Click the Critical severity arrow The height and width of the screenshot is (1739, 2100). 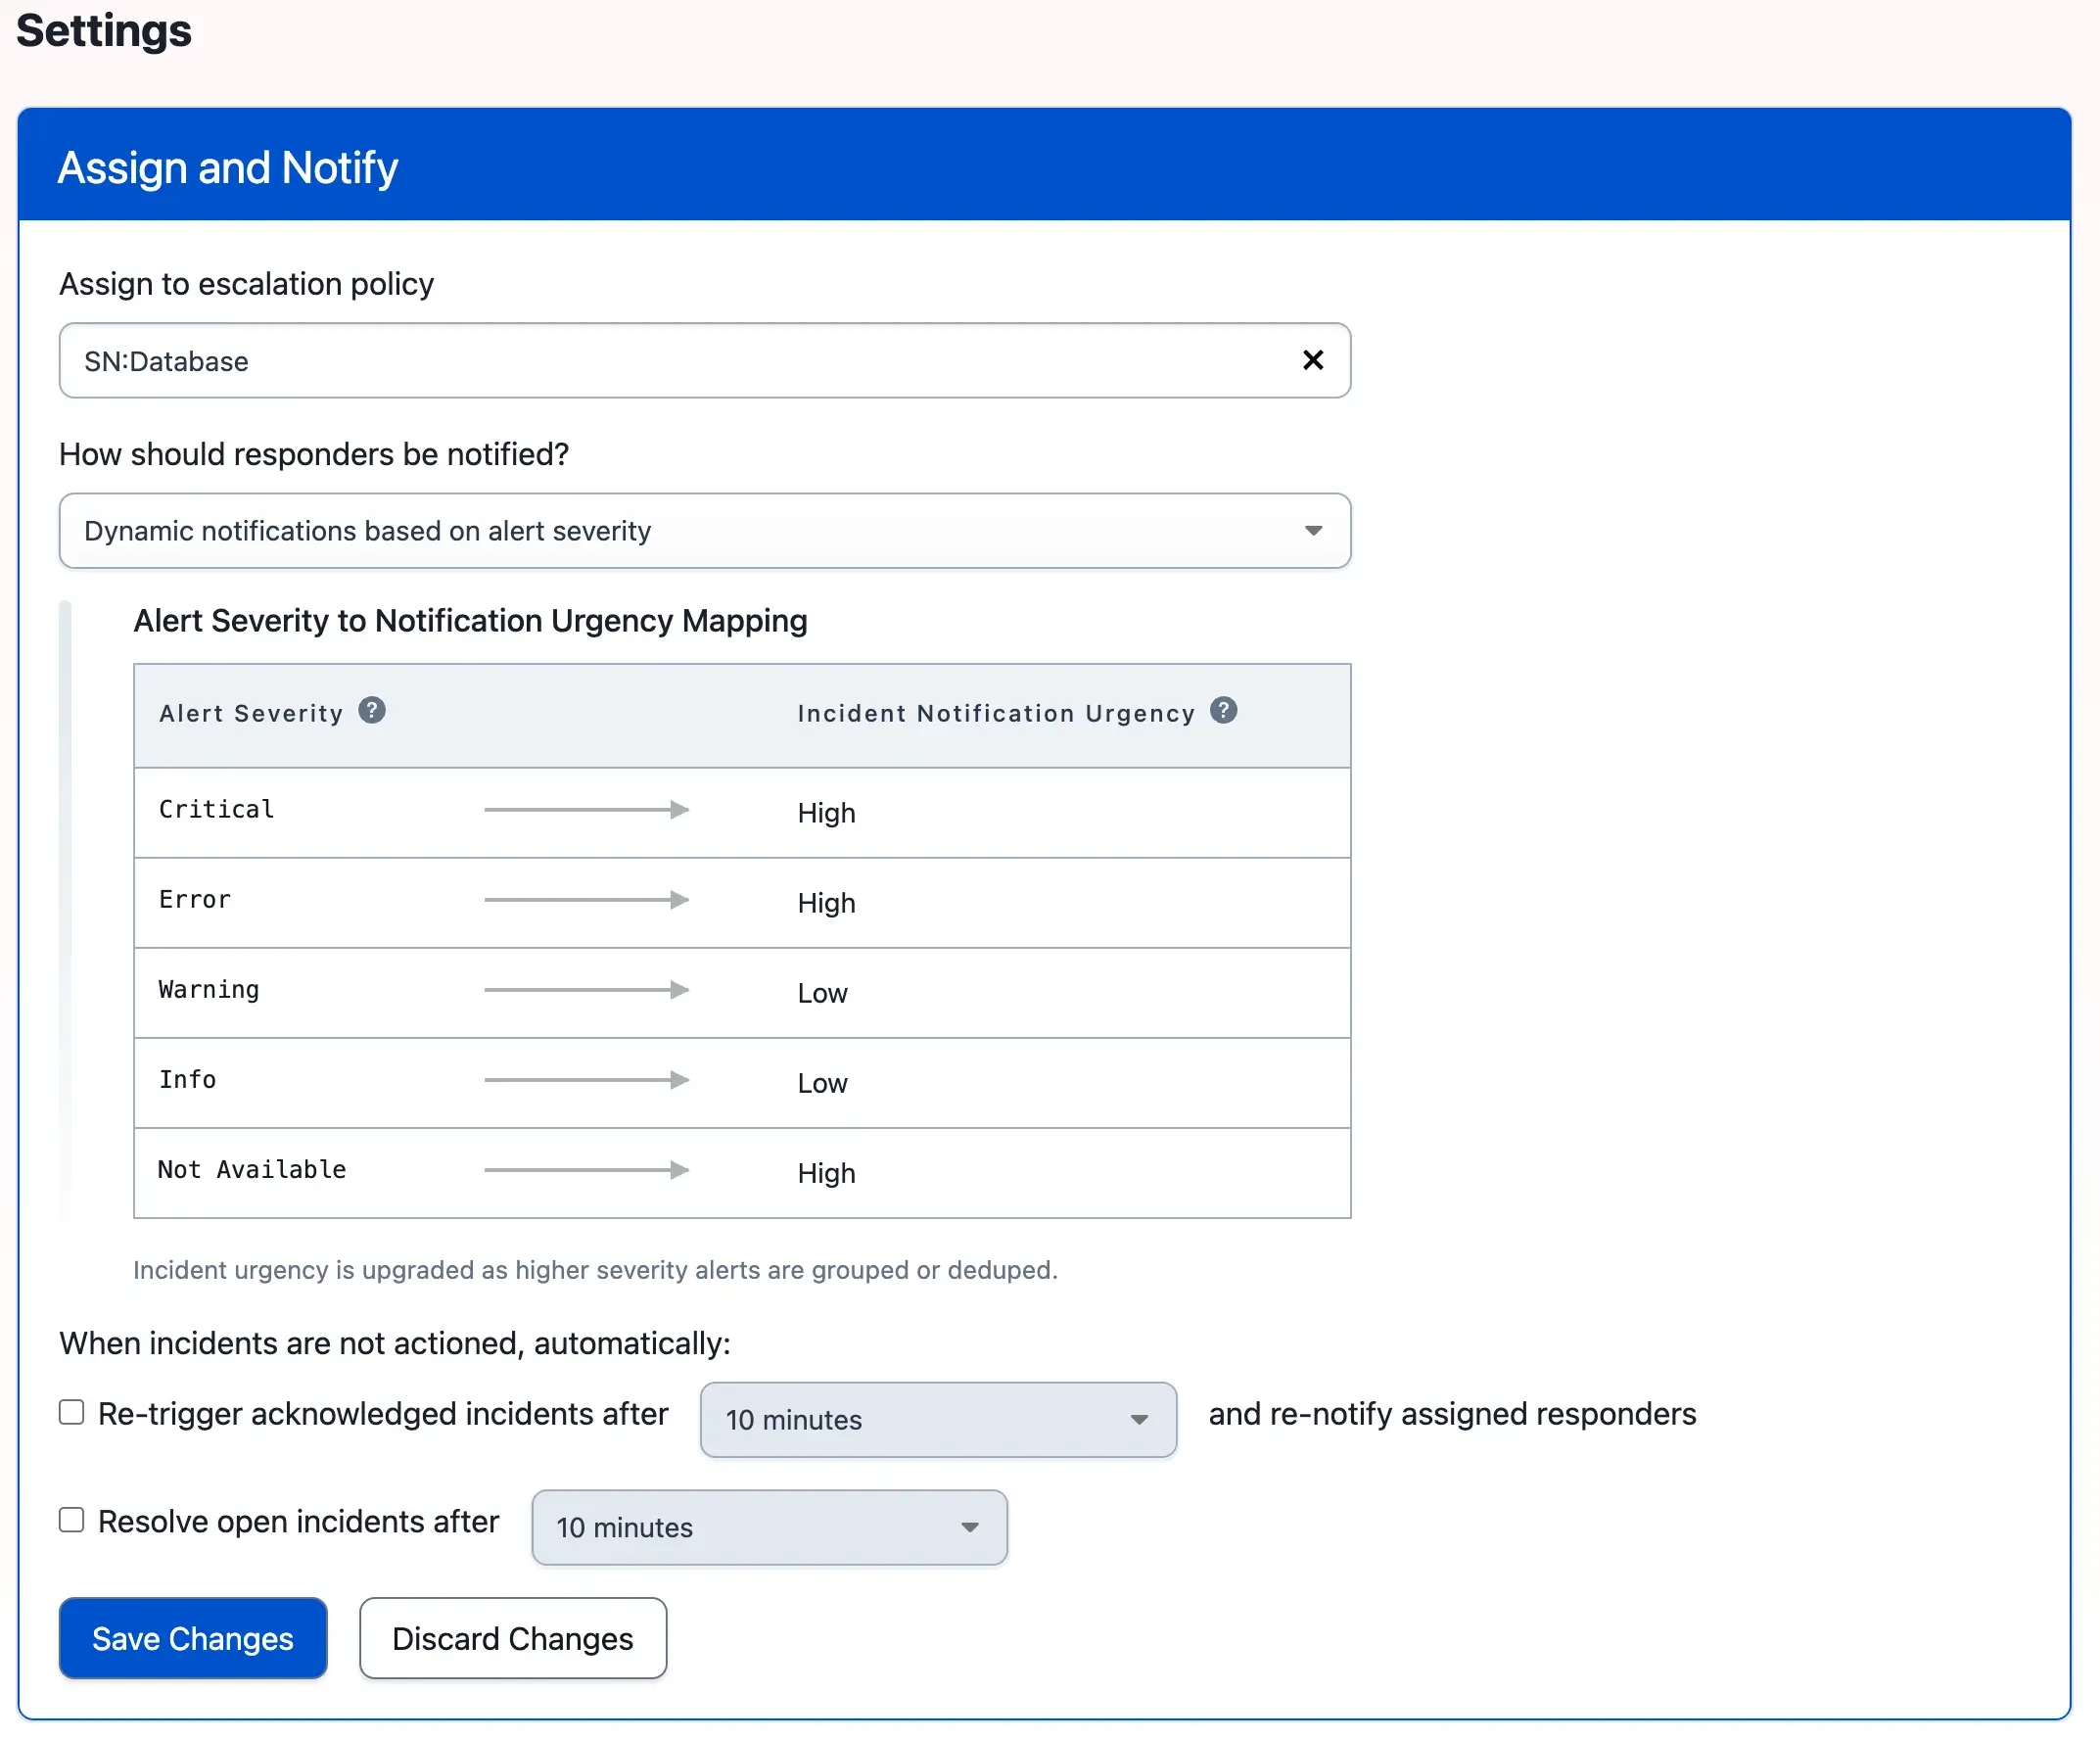click(x=586, y=810)
